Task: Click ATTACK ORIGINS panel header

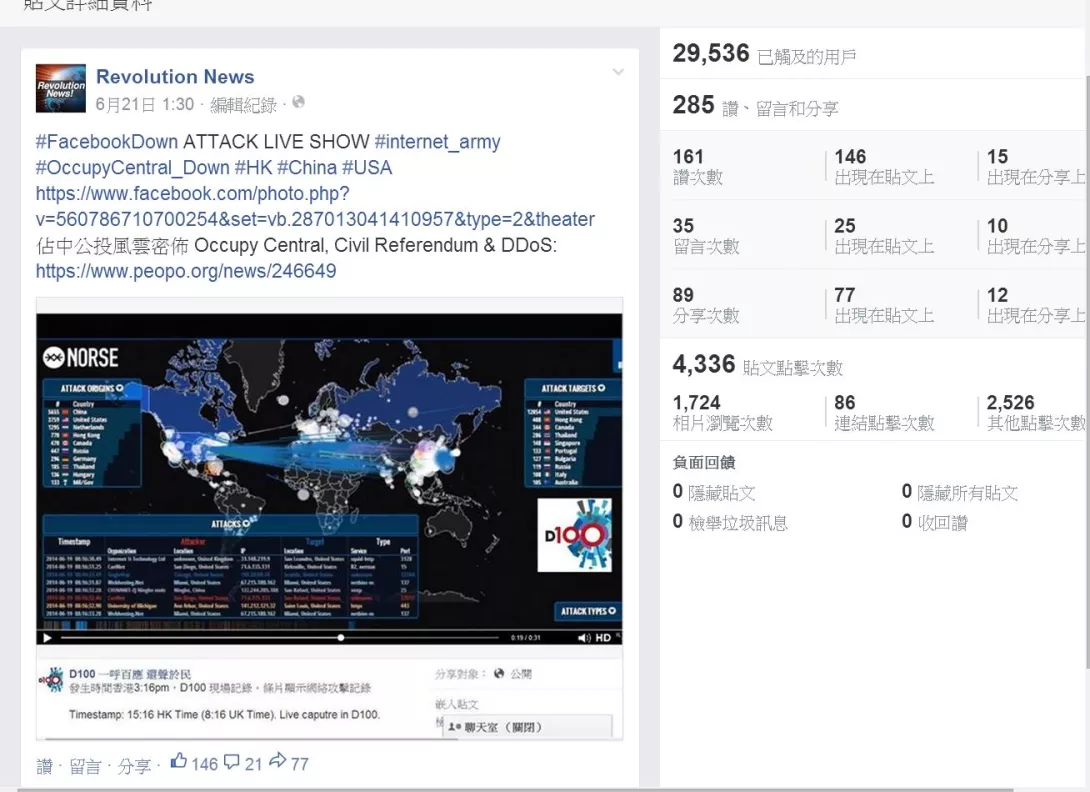Action: pyautogui.click(x=92, y=388)
